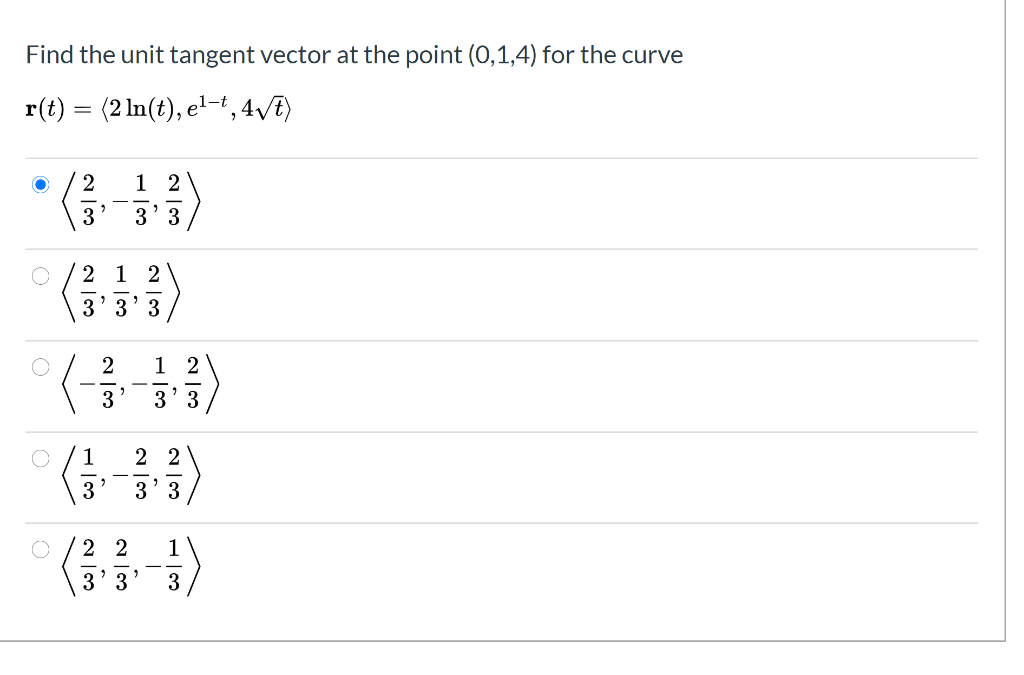Click the divider line above the first option
This screenshot has height=675, width=1024.
coord(500,157)
